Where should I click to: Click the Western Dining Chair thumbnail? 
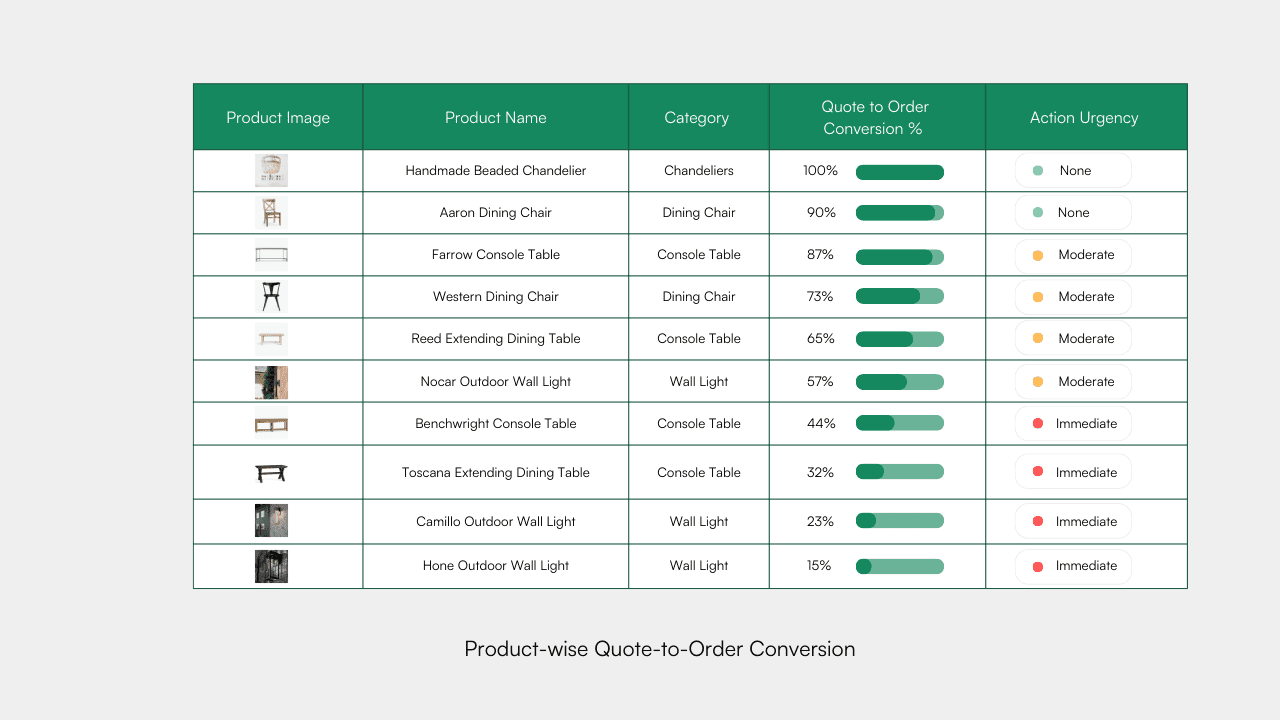(x=271, y=297)
